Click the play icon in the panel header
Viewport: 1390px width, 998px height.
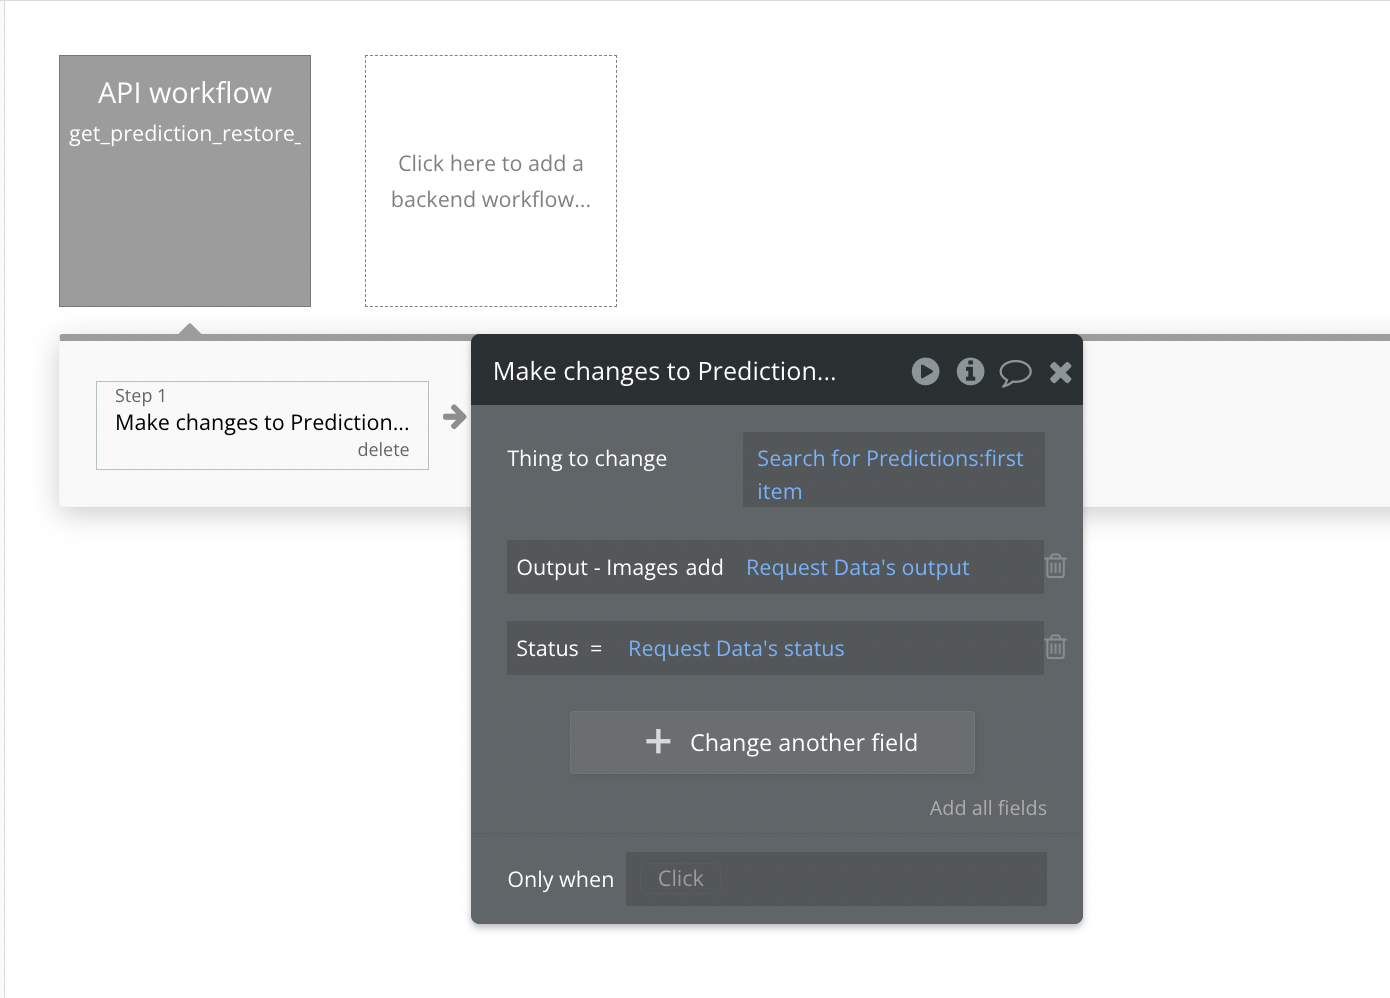(x=925, y=372)
